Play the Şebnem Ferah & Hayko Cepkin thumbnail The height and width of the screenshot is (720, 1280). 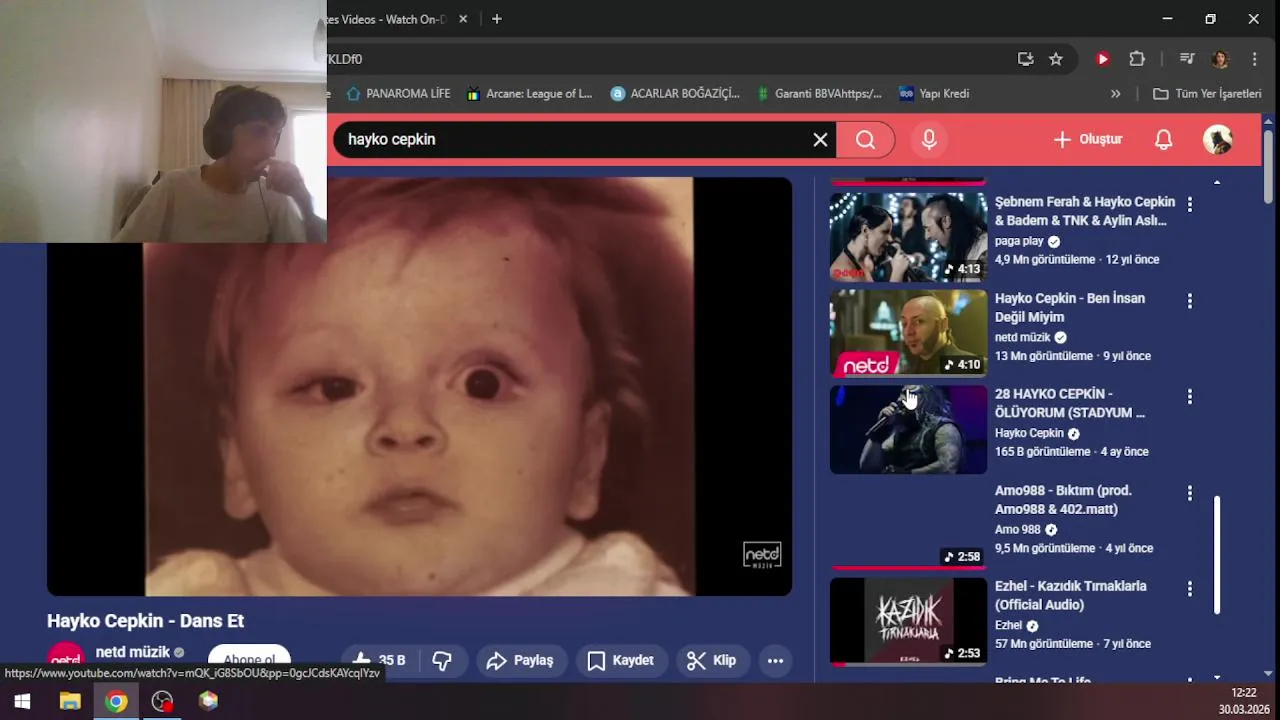point(908,237)
